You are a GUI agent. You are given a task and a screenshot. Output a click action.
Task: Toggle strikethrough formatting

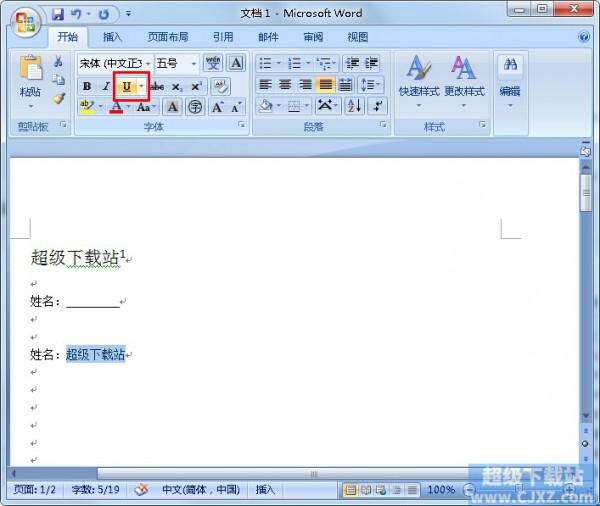coord(157,87)
